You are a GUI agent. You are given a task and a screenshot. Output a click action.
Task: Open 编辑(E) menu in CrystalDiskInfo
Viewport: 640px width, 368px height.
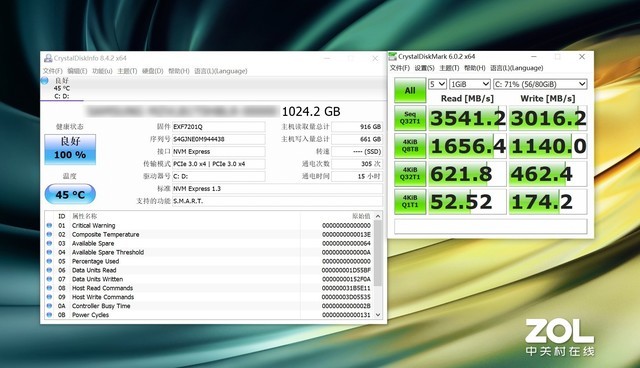77,71
